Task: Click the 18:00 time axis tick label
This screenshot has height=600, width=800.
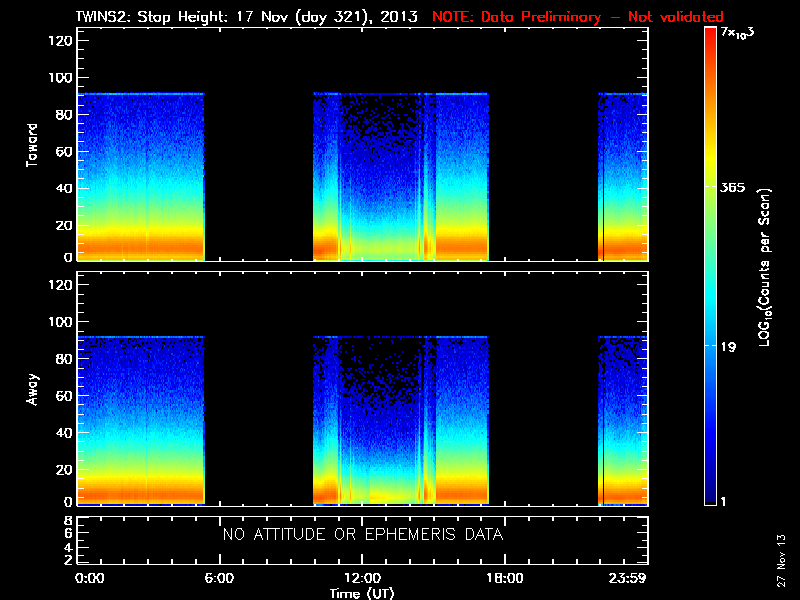Action: [x=503, y=579]
